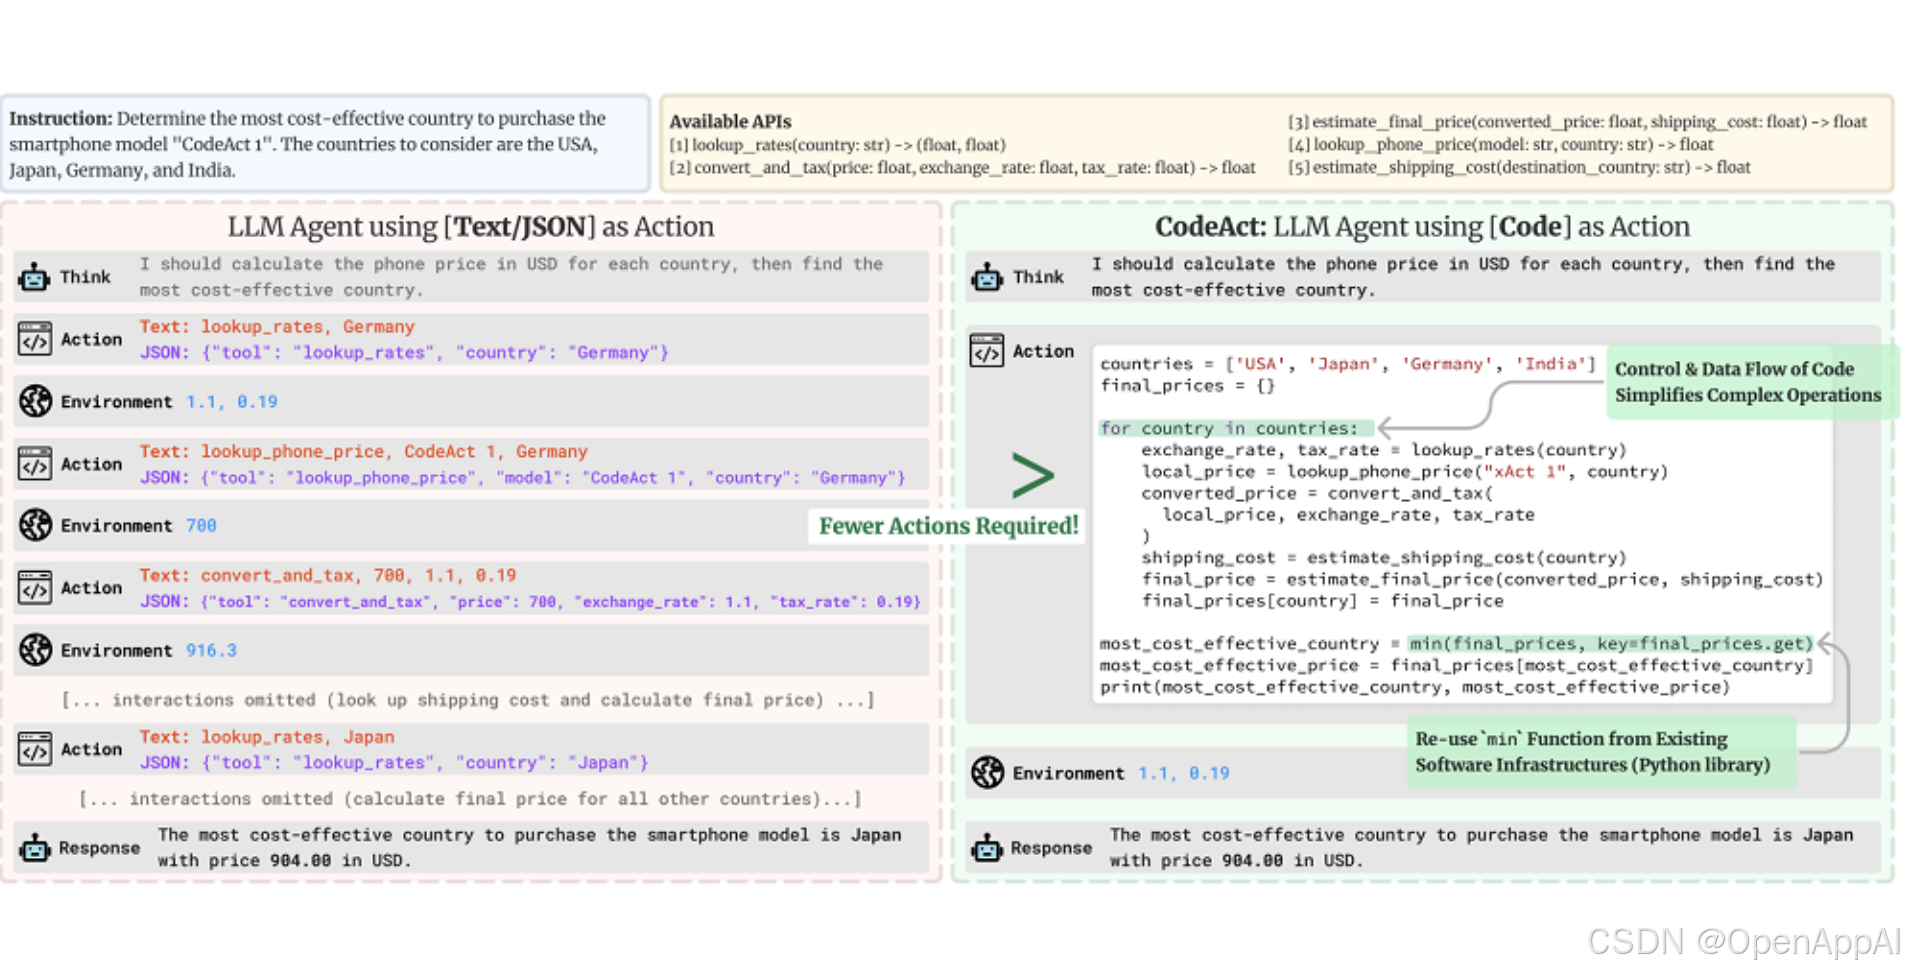1906x973 pixels.
Task: Click the JSON line with "country": "Japan"
Action: (x=394, y=763)
